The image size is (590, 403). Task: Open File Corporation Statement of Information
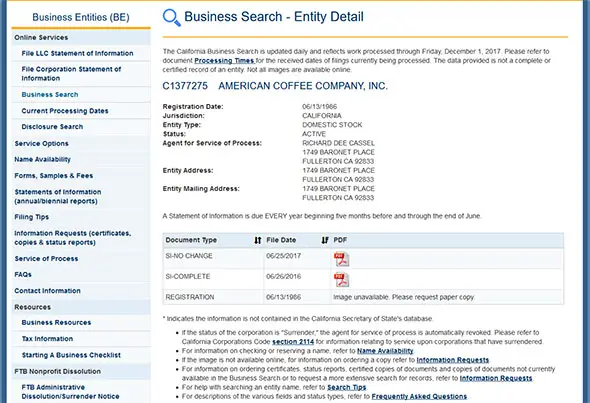71,74
